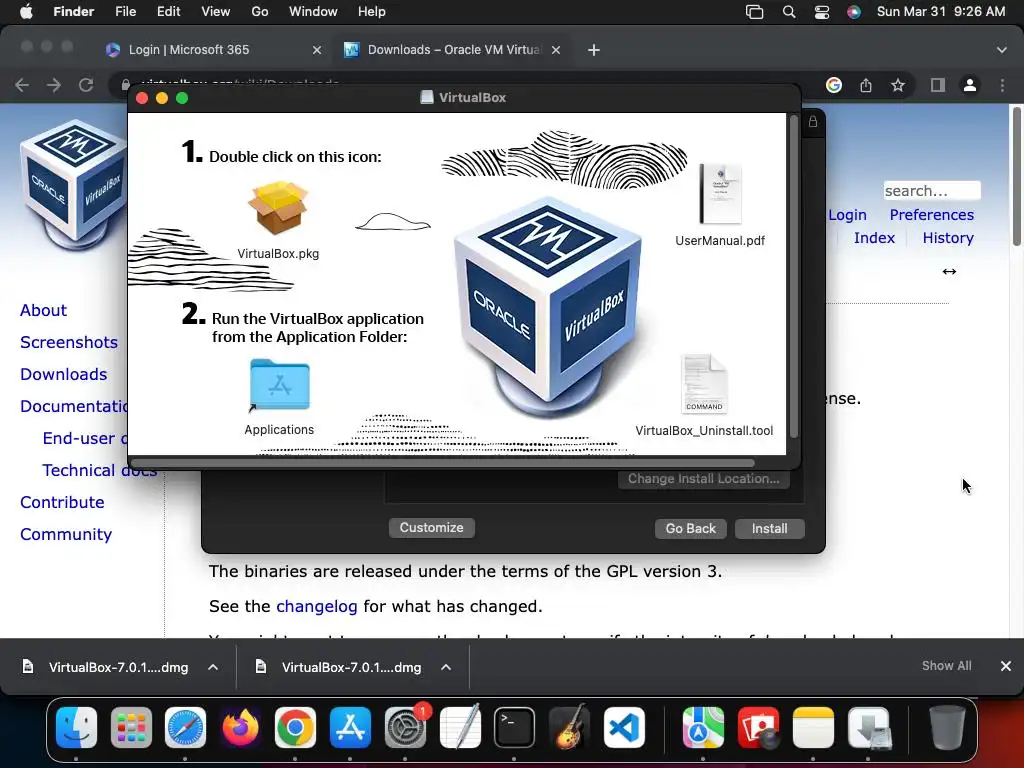Open Spotlight search in menu bar
Screen dimensions: 1024x768
pyautogui.click(x=789, y=12)
